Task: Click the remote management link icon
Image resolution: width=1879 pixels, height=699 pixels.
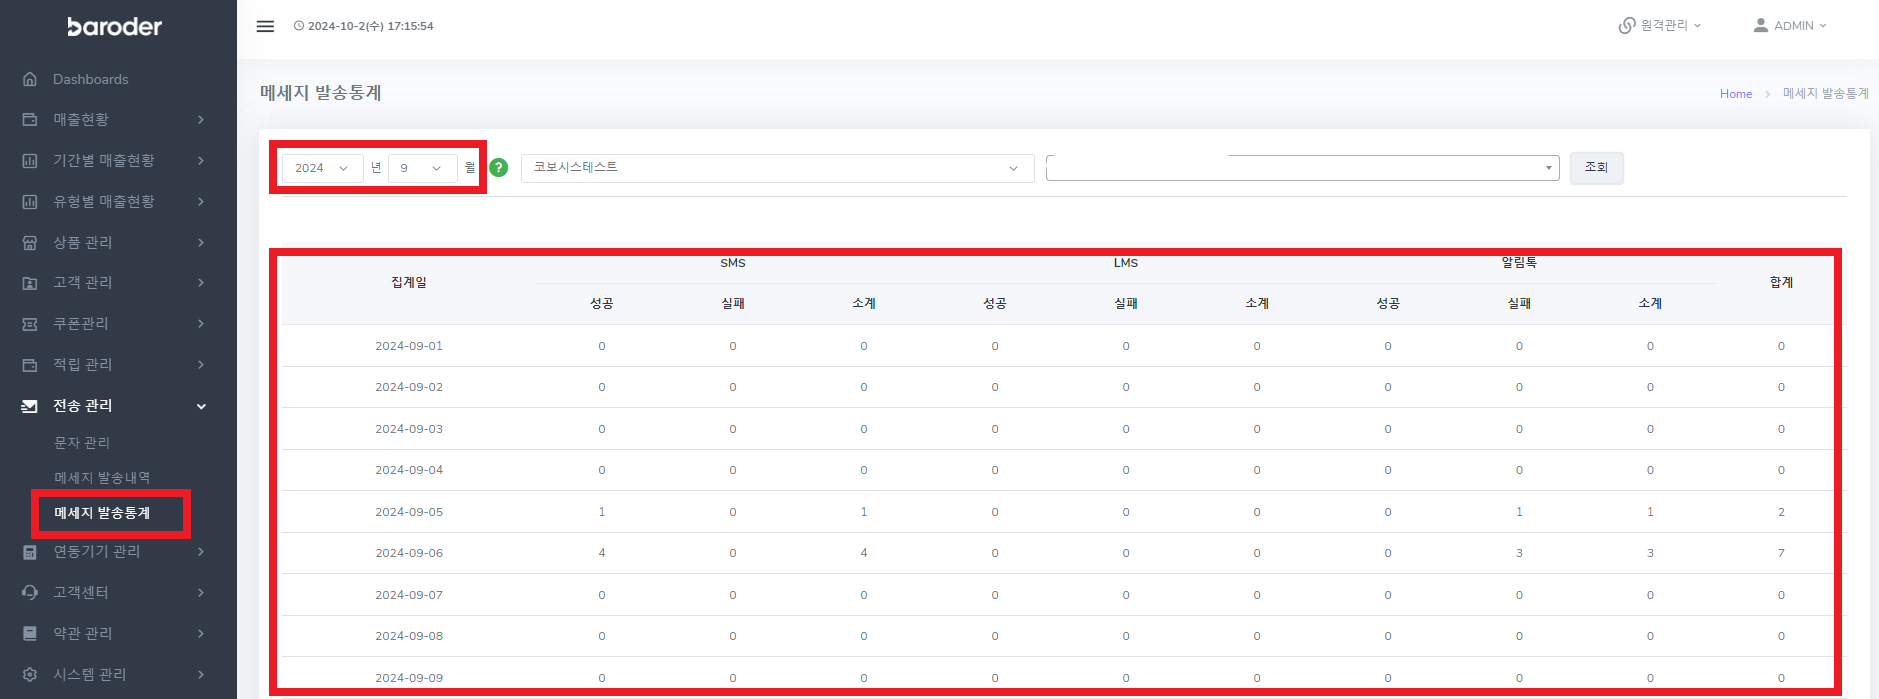Action: click(1627, 25)
